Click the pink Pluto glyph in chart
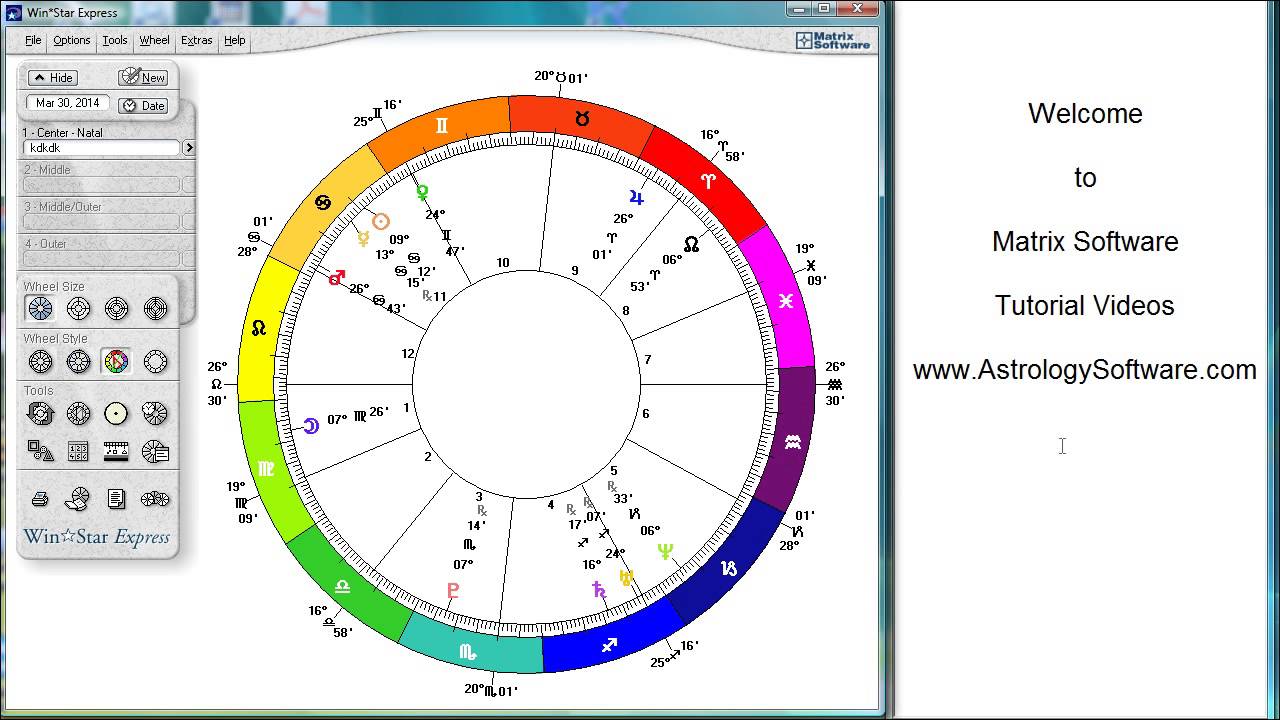 453,590
